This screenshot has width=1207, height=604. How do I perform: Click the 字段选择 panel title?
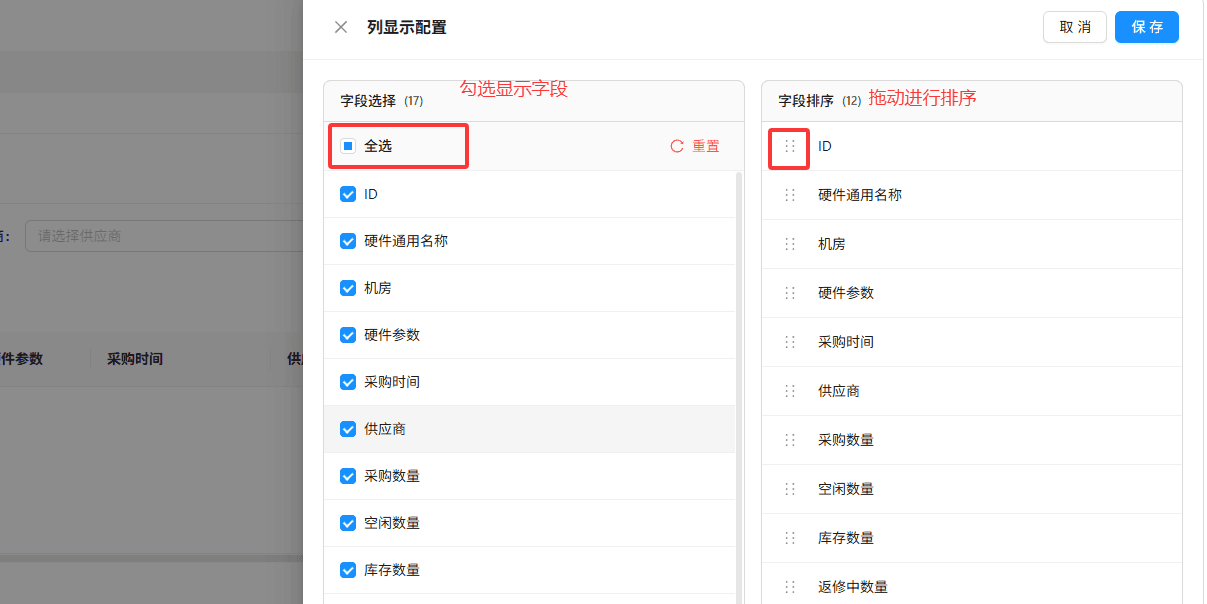(368, 101)
